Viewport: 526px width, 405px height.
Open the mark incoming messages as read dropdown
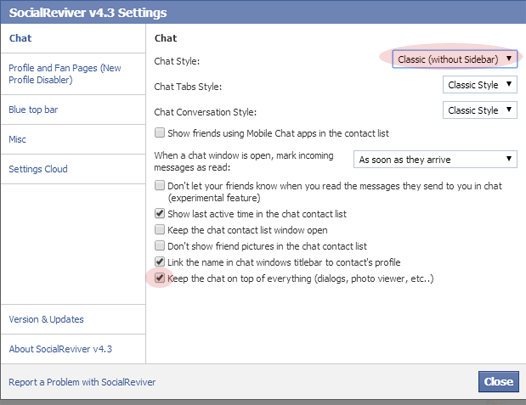pyautogui.click(x=435, y=159)
